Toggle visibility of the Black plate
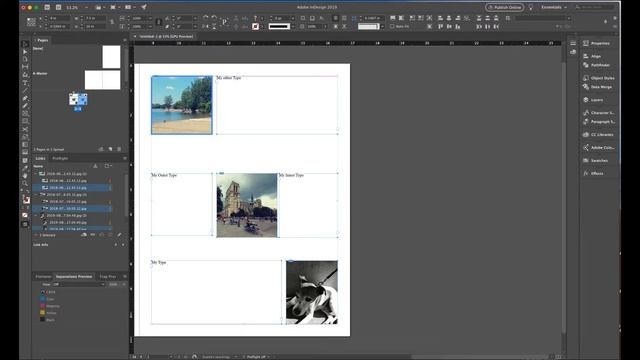 [42, 320]
